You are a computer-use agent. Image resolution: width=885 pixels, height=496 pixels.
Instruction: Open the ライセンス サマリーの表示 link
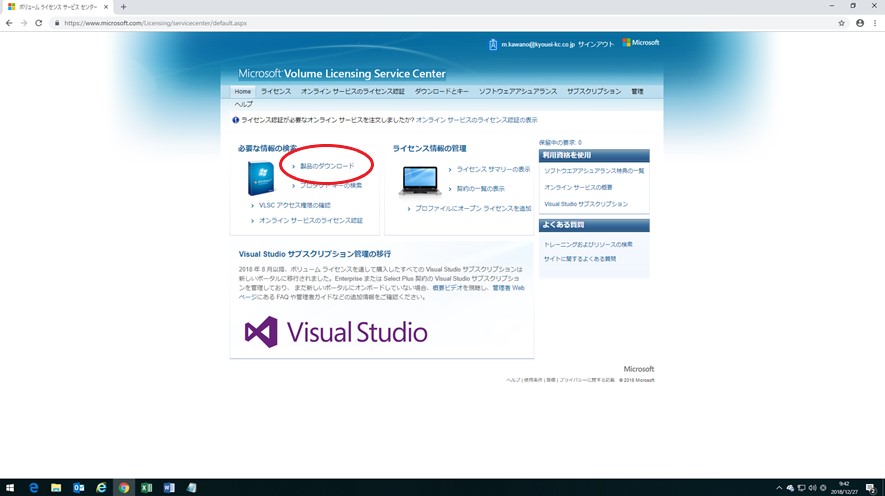click(493, 169)
